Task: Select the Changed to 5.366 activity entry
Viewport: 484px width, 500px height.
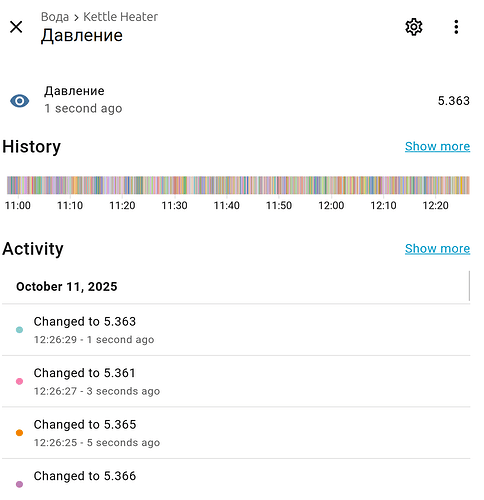Action: (x=236, y=479)
